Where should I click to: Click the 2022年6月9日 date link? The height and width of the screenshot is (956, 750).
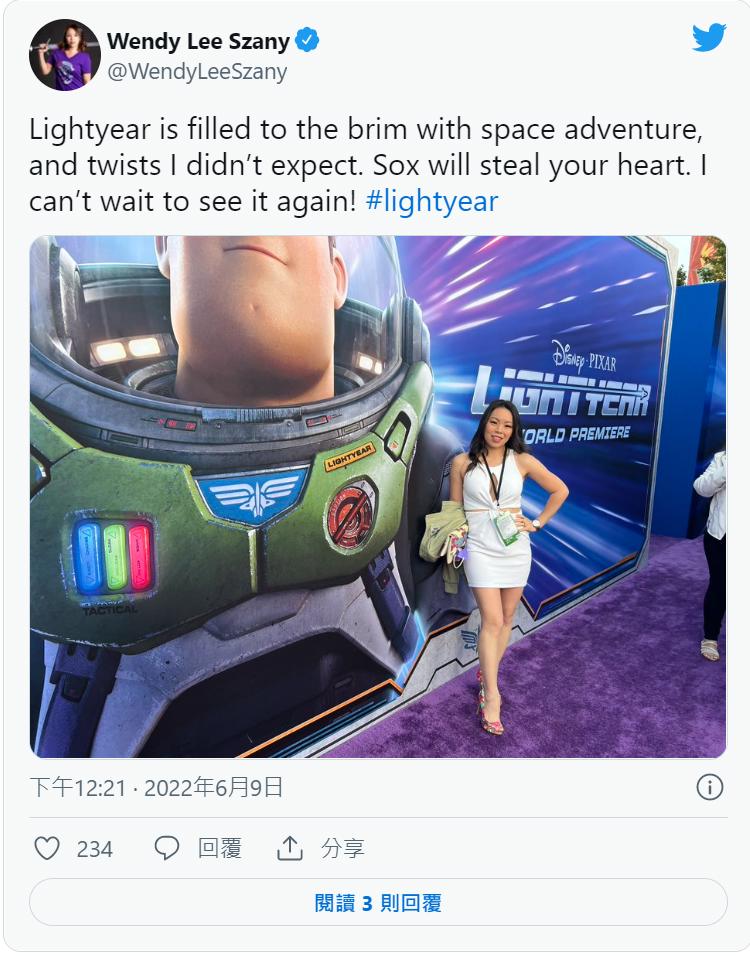(x=213, y=788)
